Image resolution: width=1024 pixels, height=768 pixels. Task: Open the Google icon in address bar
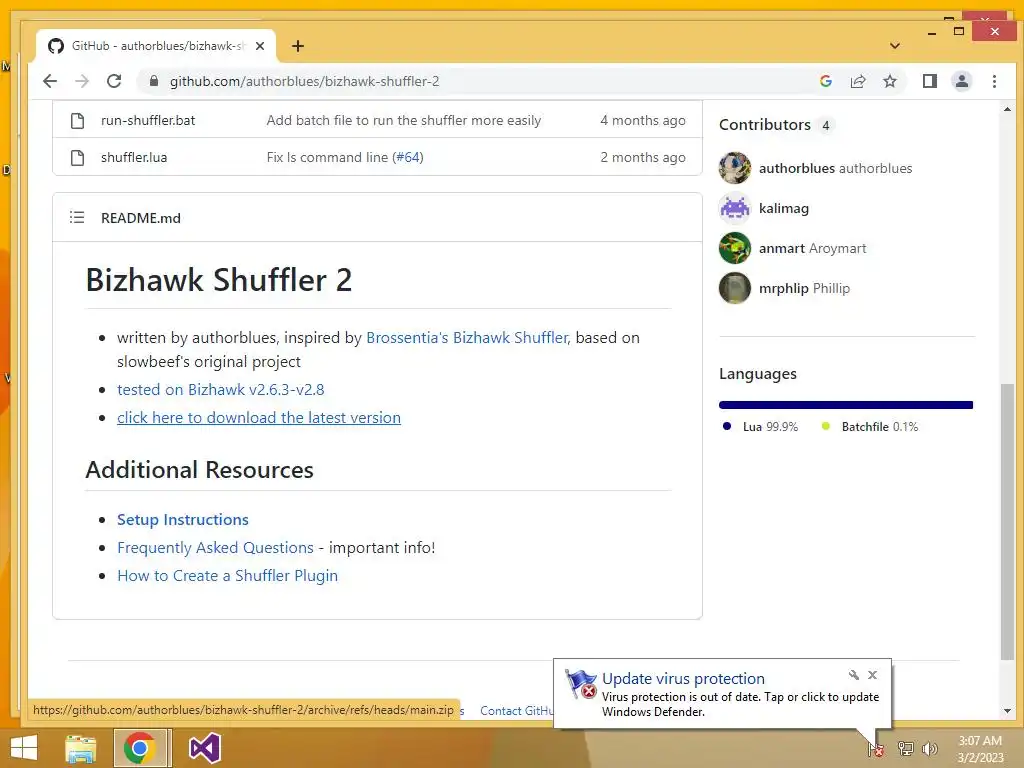pos(825,81)
